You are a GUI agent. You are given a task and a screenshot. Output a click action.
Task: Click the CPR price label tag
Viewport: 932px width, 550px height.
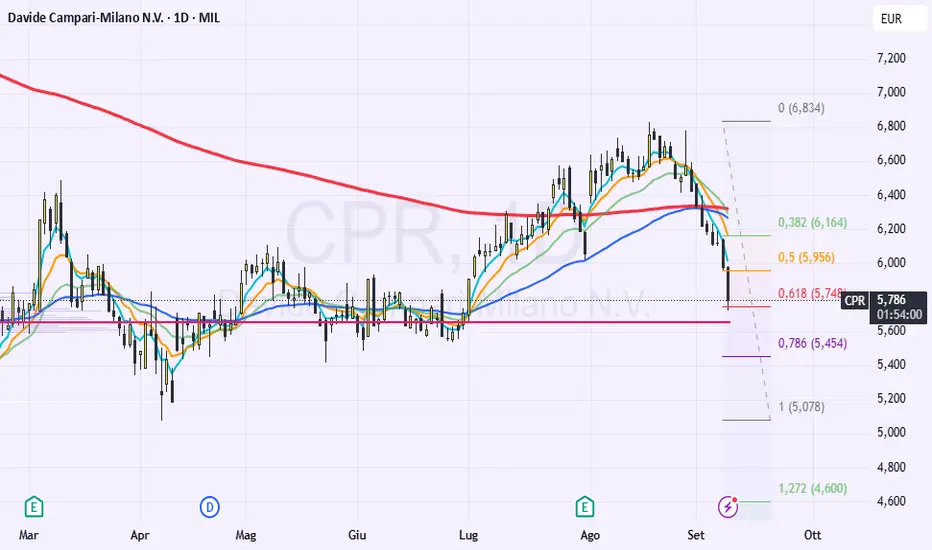855,300
